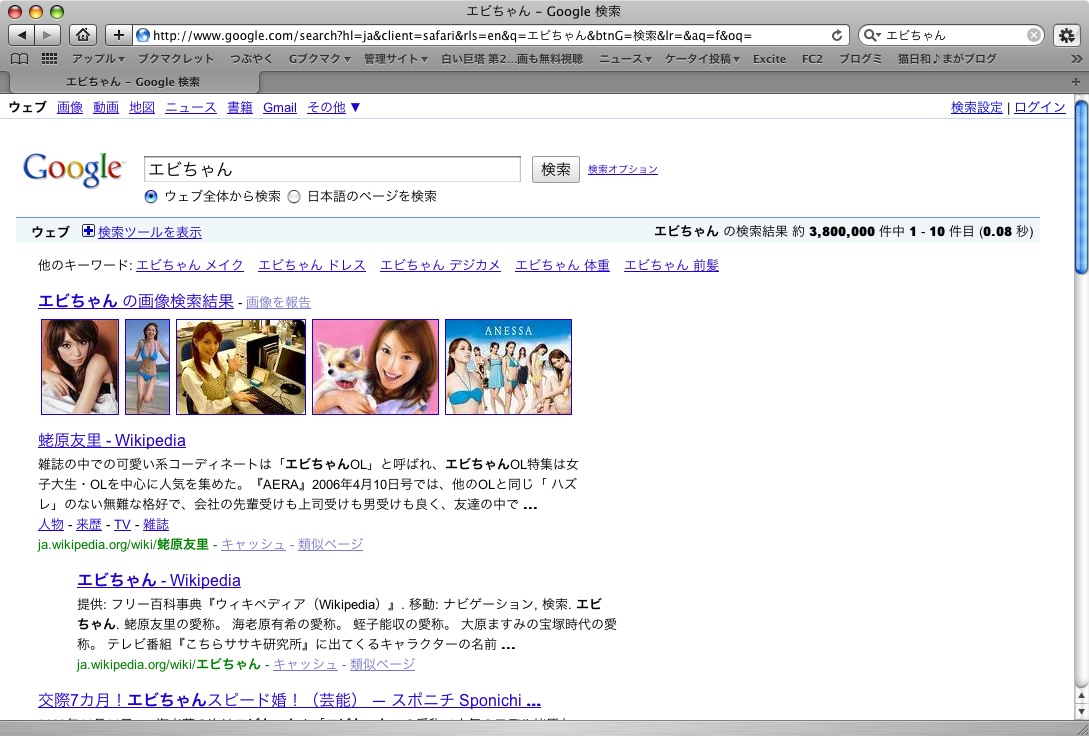The image size is (1089, 736).
Task: Open the ニュース bookmarks dropdown
Action: [625, 59]
